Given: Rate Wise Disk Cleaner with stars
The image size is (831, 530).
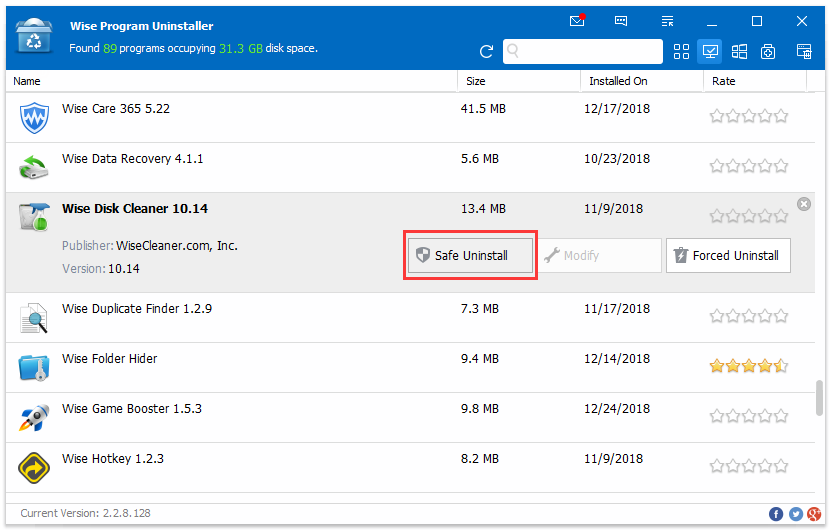Looking at the screenshot, I should click(x=748, y=216).
